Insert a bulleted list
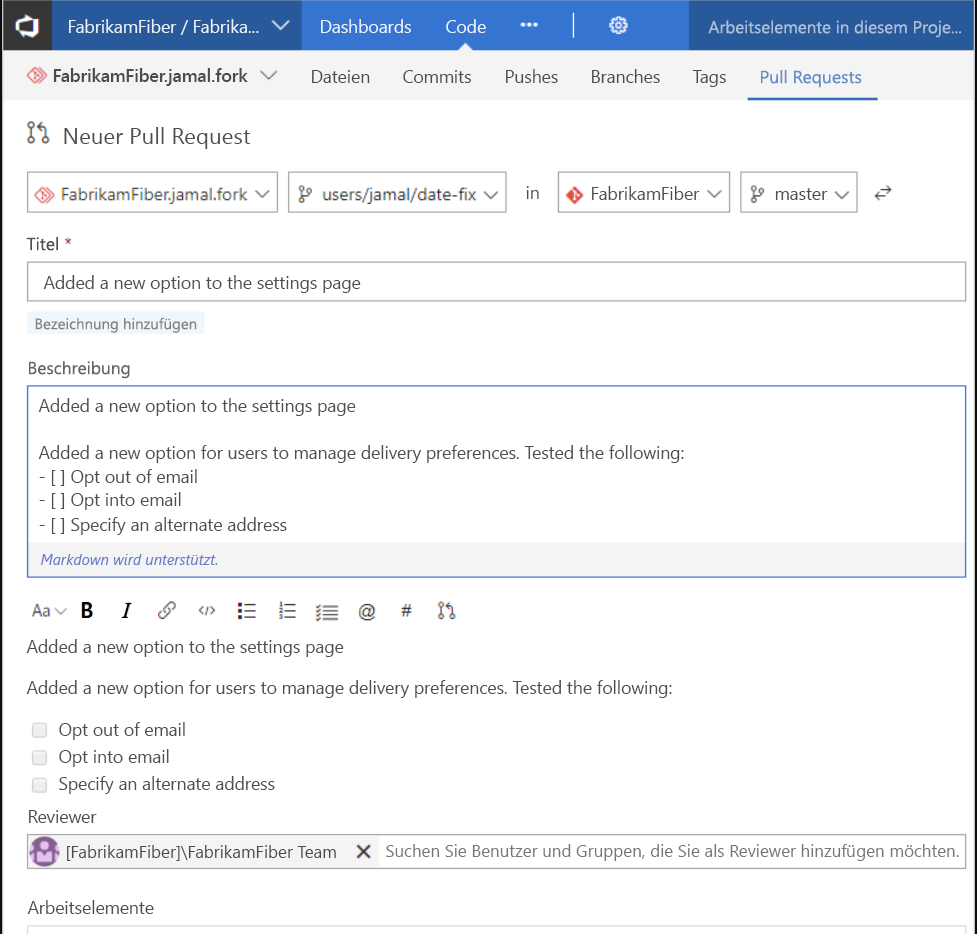 [246, 611]
